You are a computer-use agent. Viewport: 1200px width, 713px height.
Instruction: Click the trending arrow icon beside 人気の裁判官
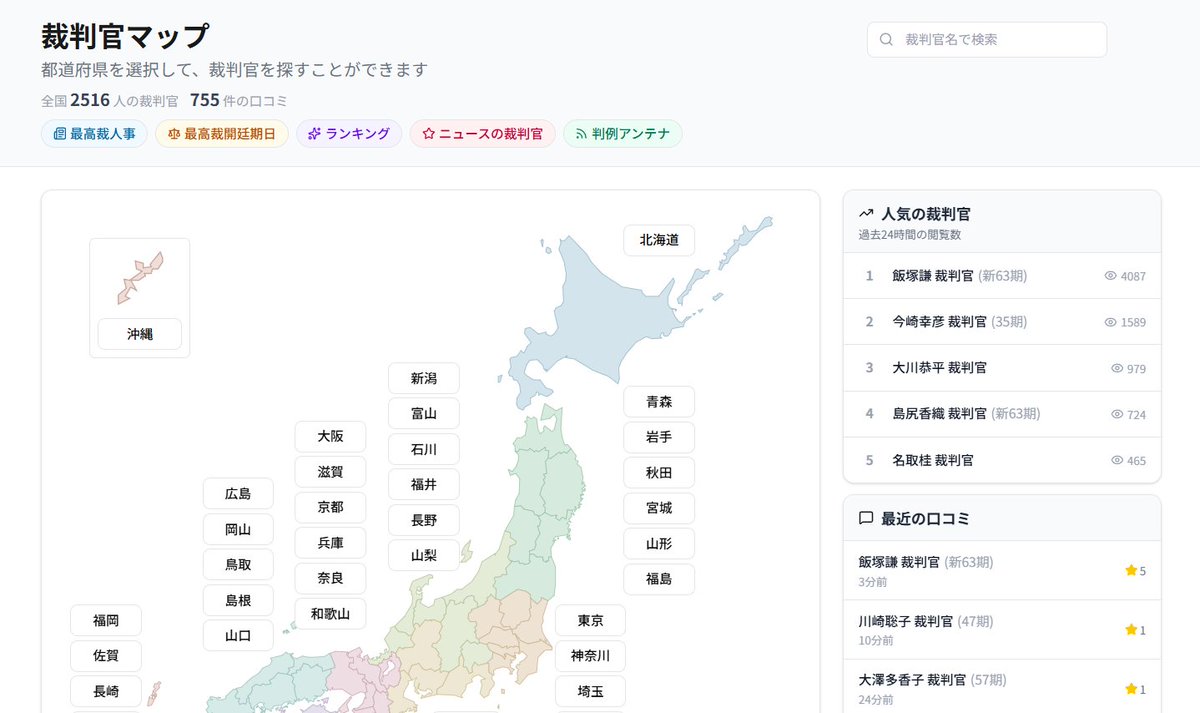point(866,213)
